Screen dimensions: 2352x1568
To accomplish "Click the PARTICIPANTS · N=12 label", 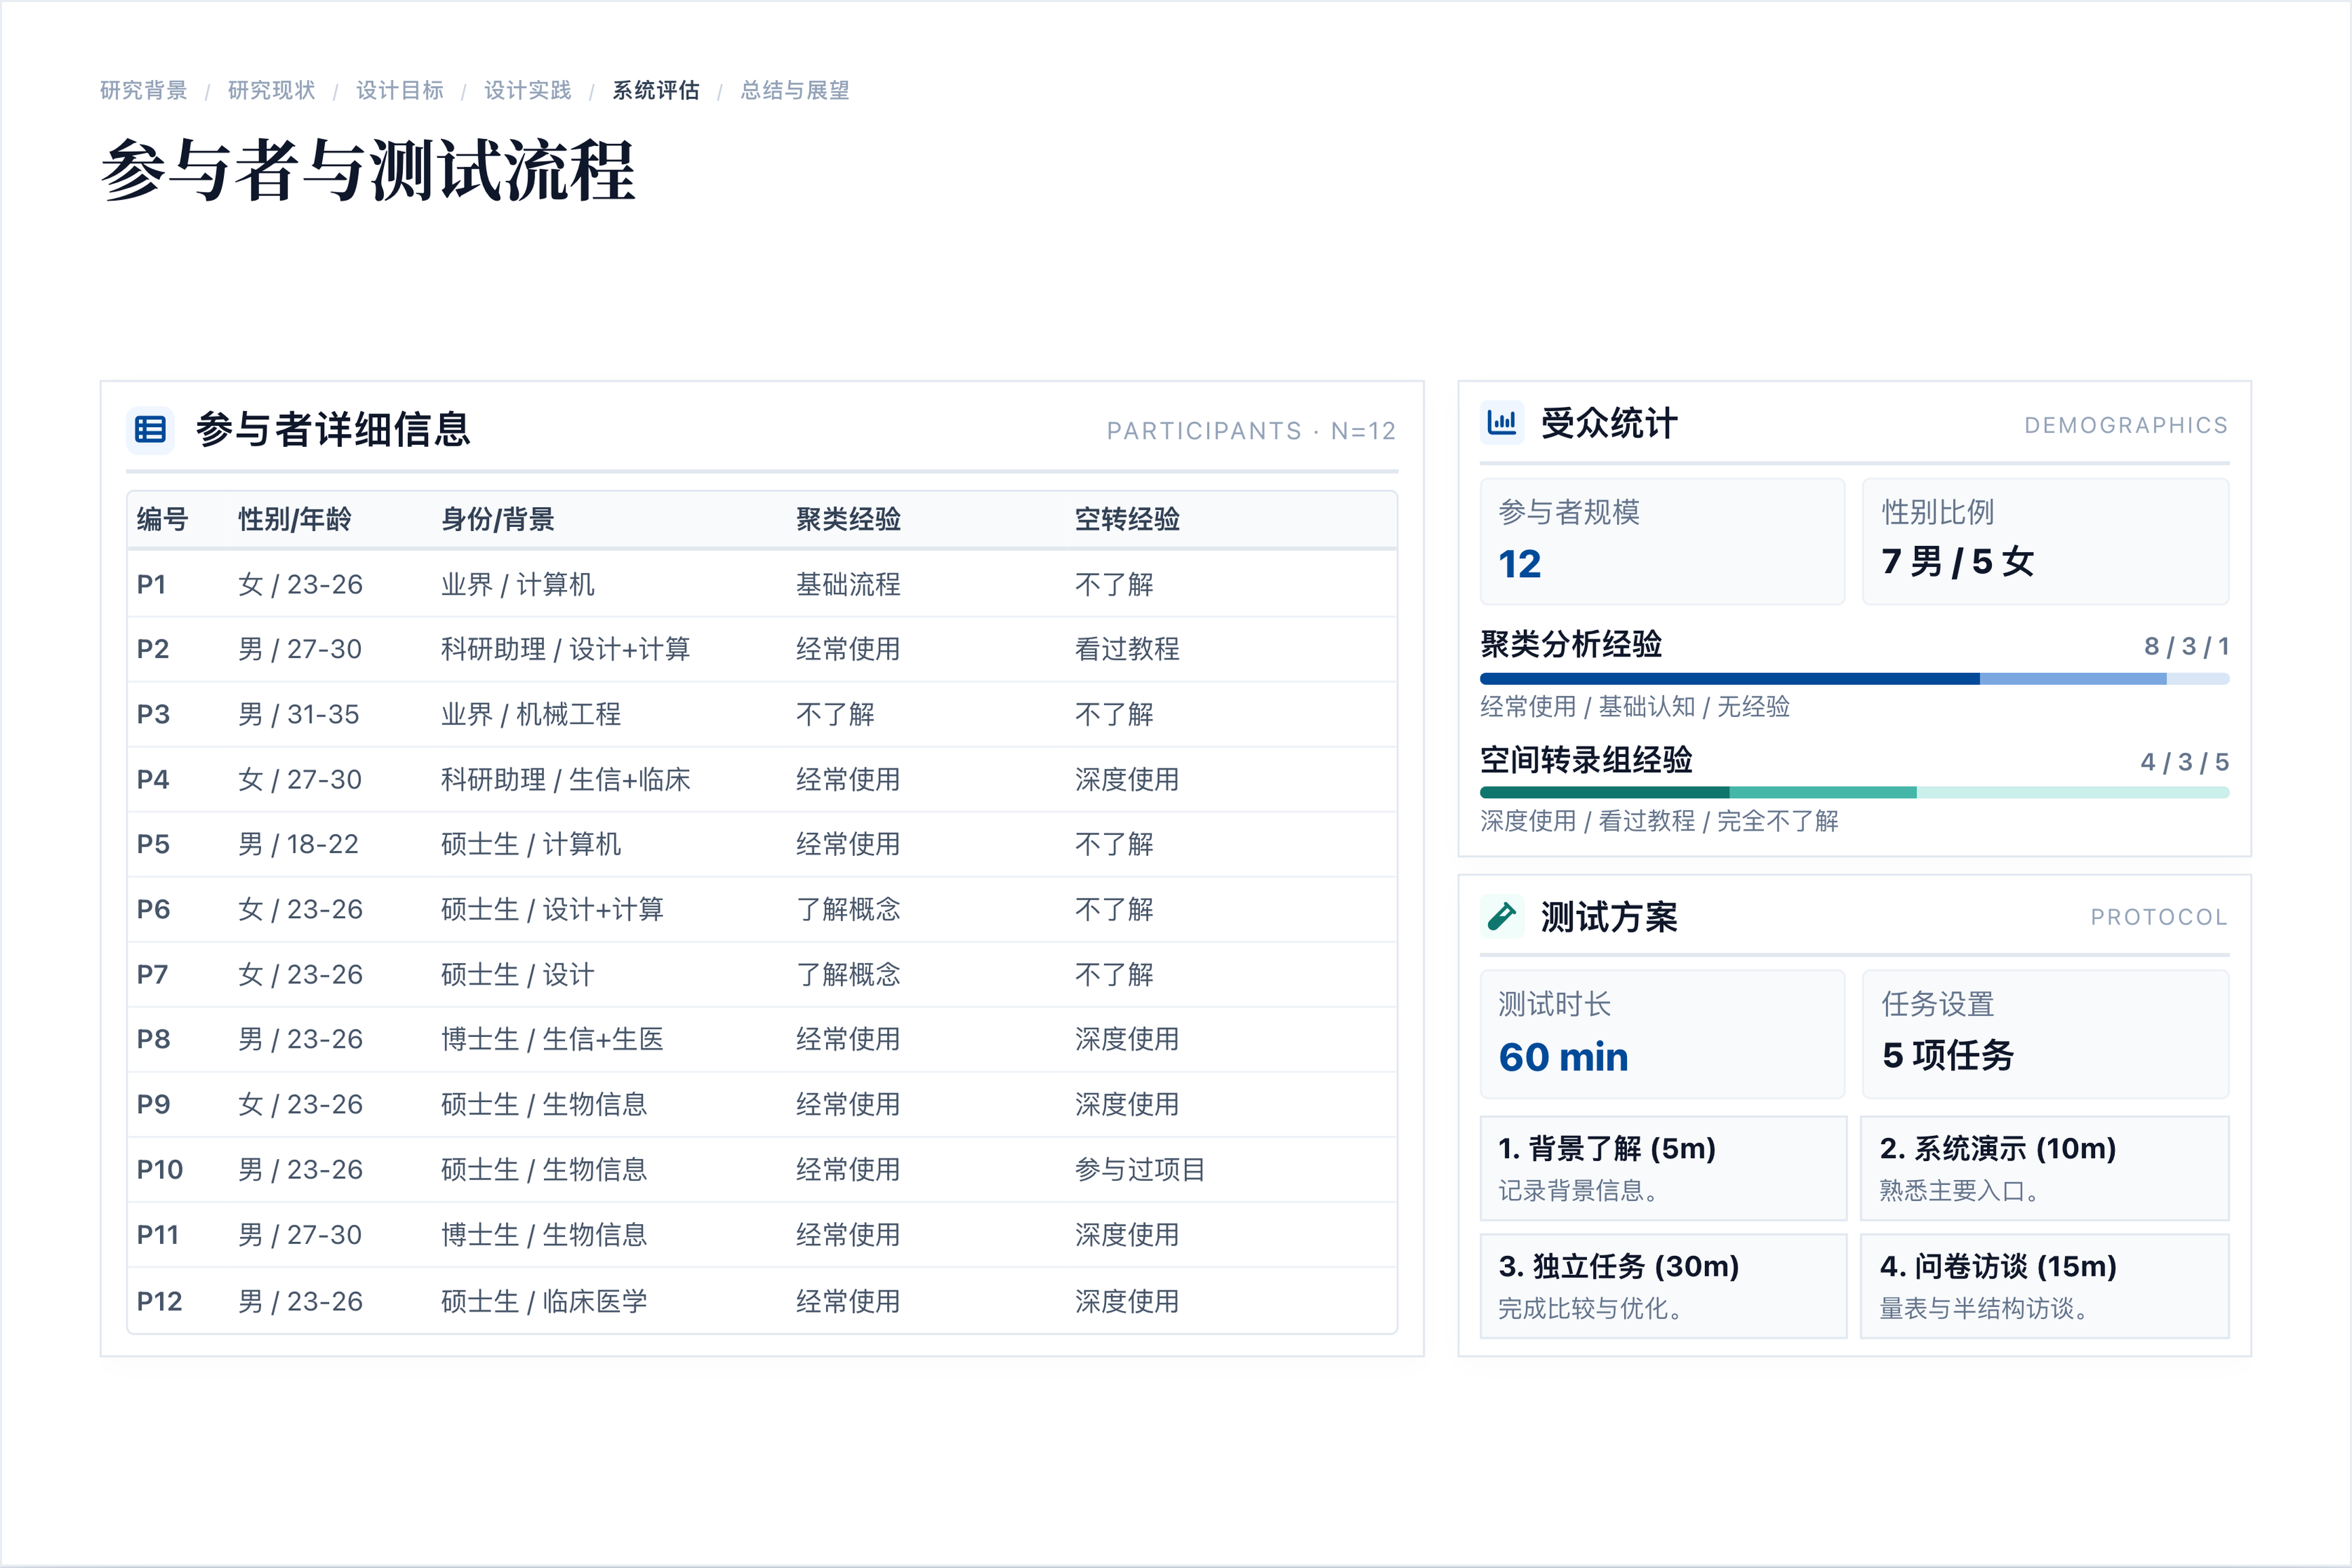I will point(1252,431).
